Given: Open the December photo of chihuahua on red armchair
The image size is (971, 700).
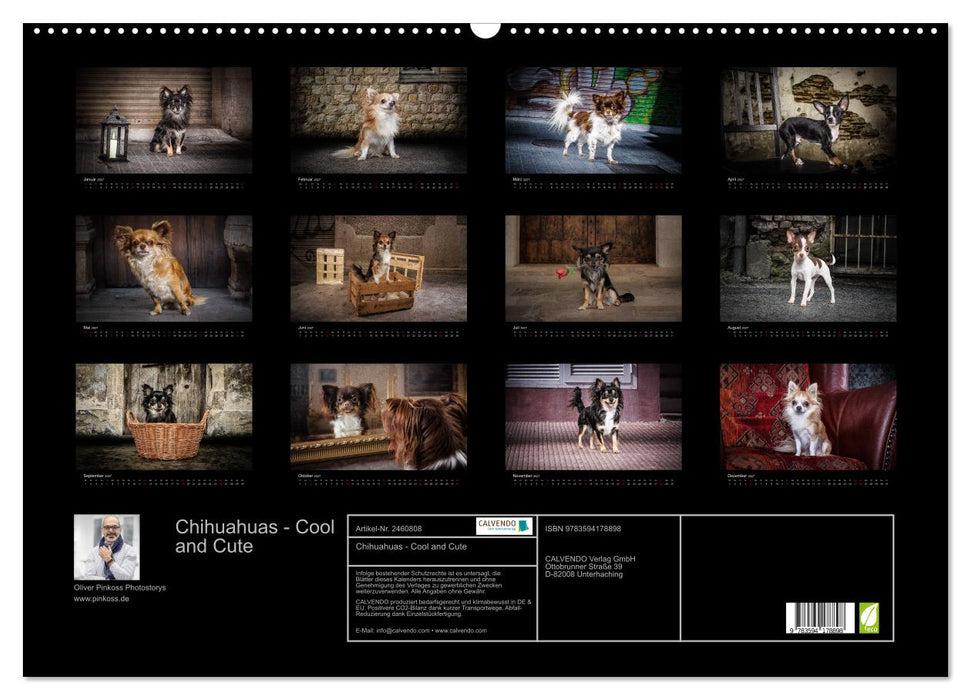Looking at the screenshot, I should point(808,416).
